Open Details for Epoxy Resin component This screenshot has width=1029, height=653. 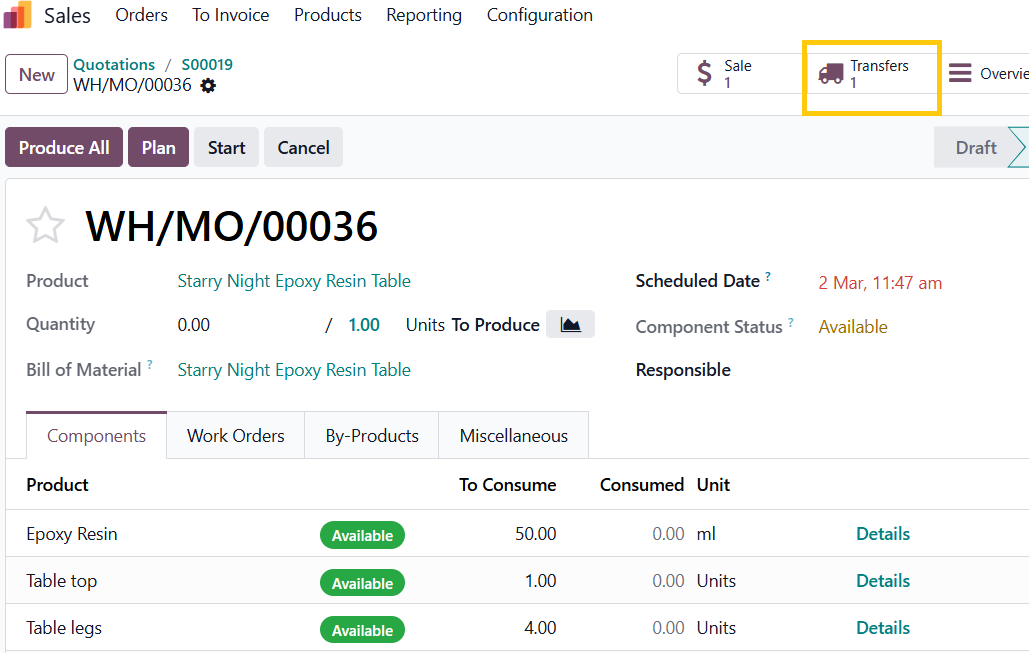click(882, 534)
